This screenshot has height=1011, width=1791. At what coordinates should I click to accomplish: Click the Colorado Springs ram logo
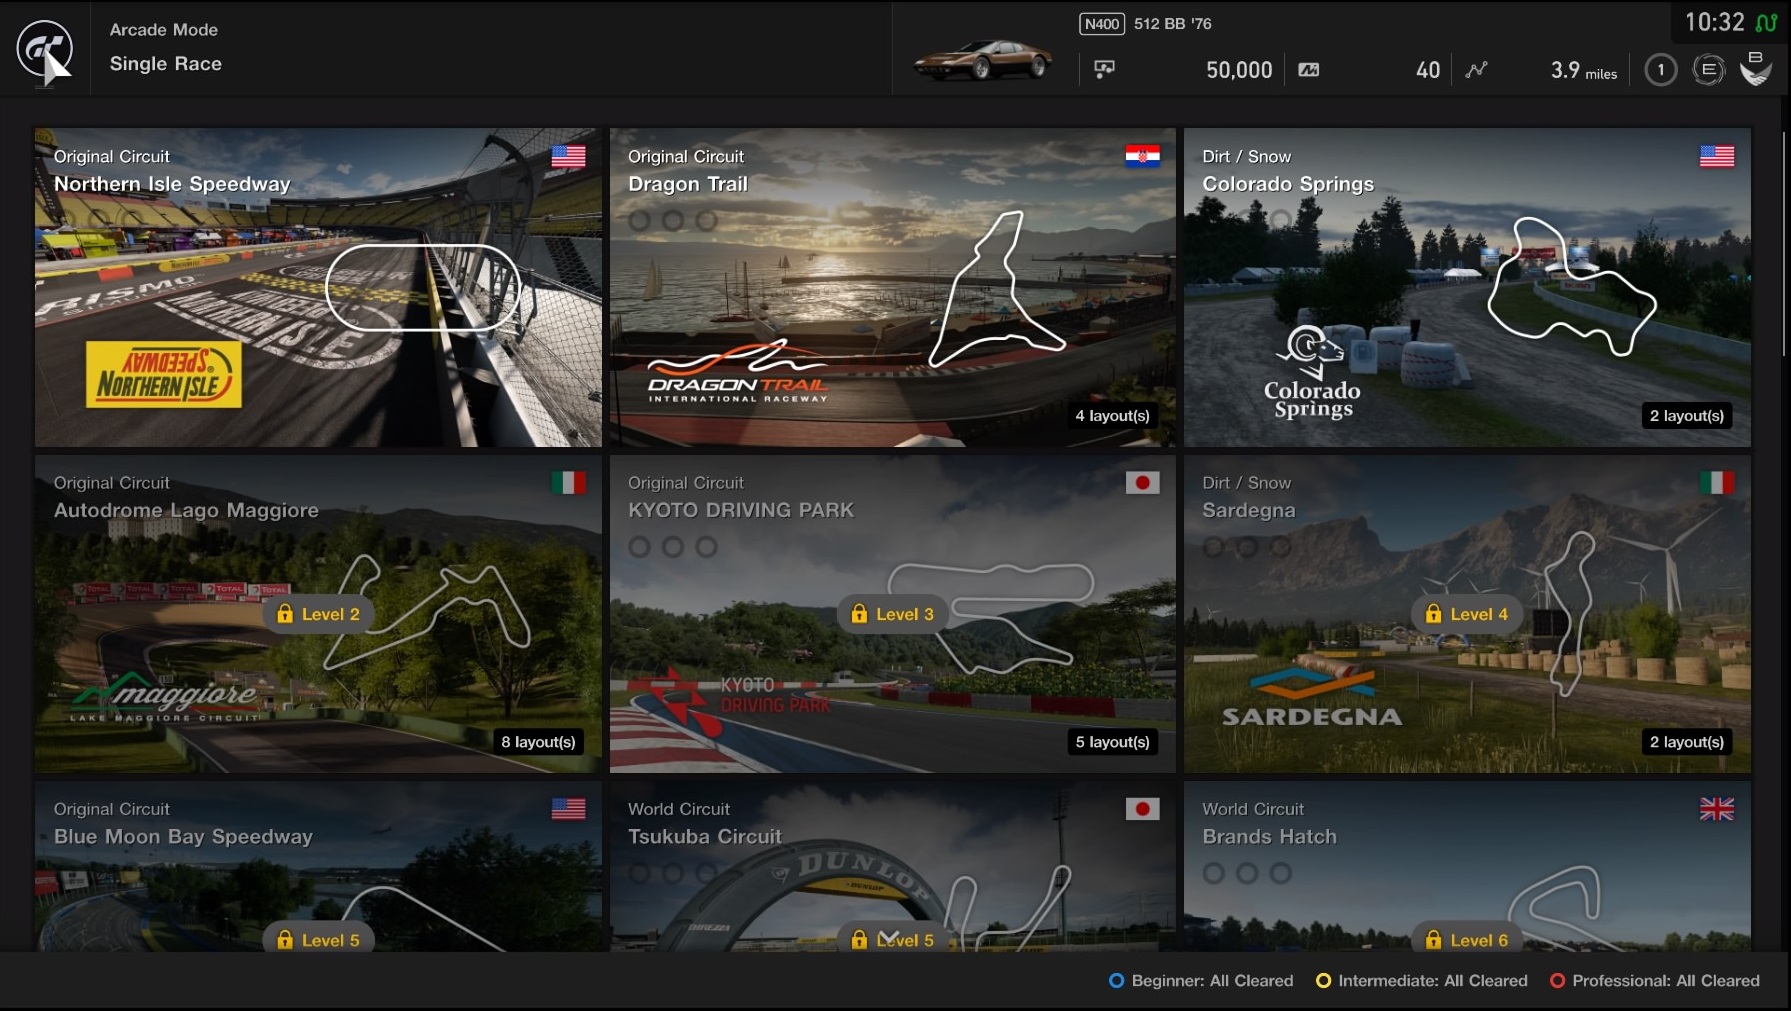point(1312,372)
